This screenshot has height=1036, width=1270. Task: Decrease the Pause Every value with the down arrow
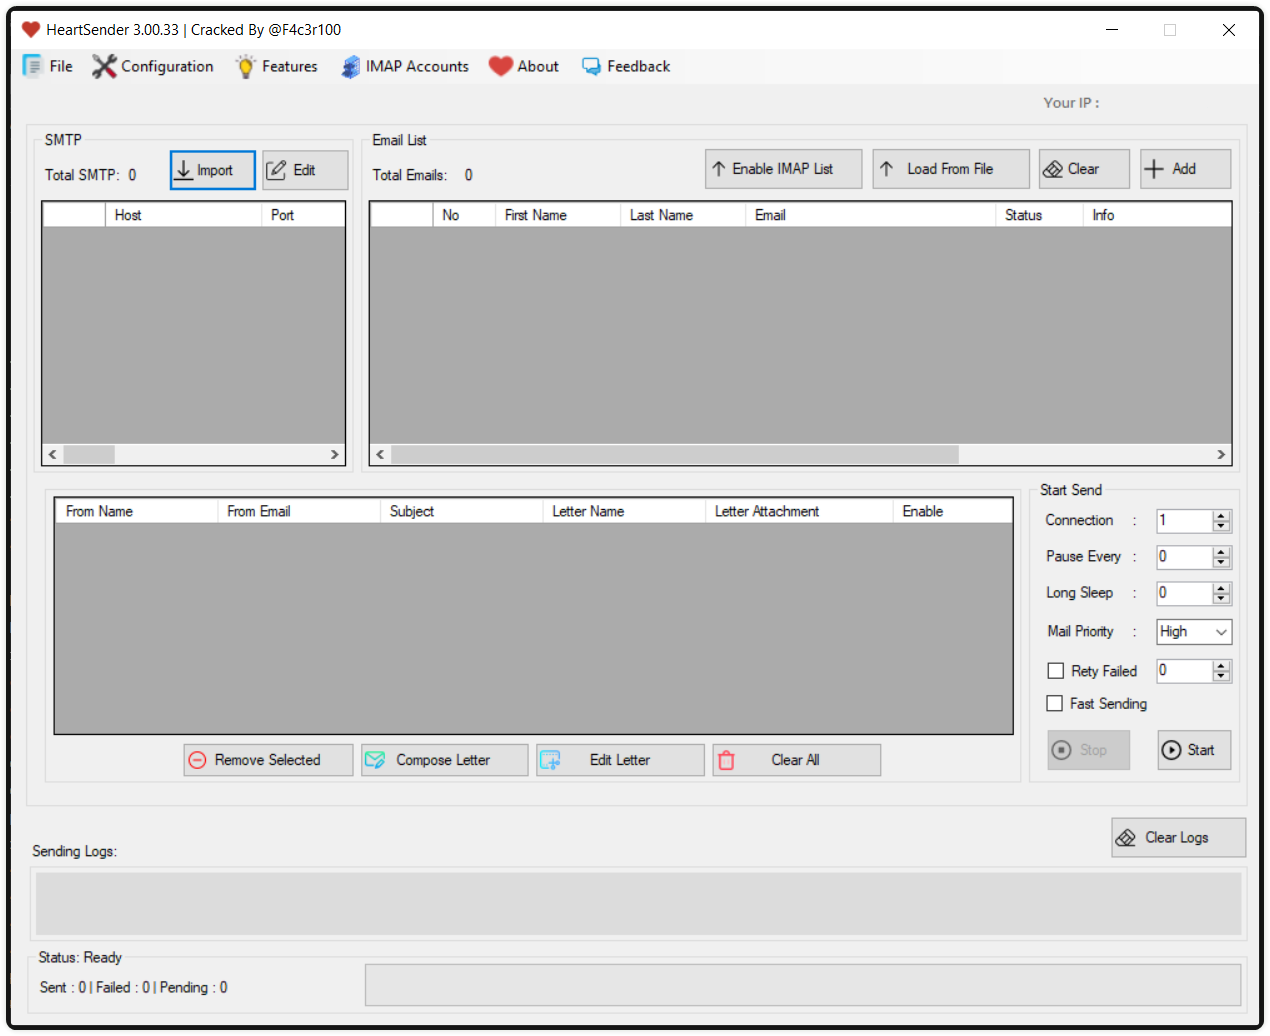(1221, 563)
